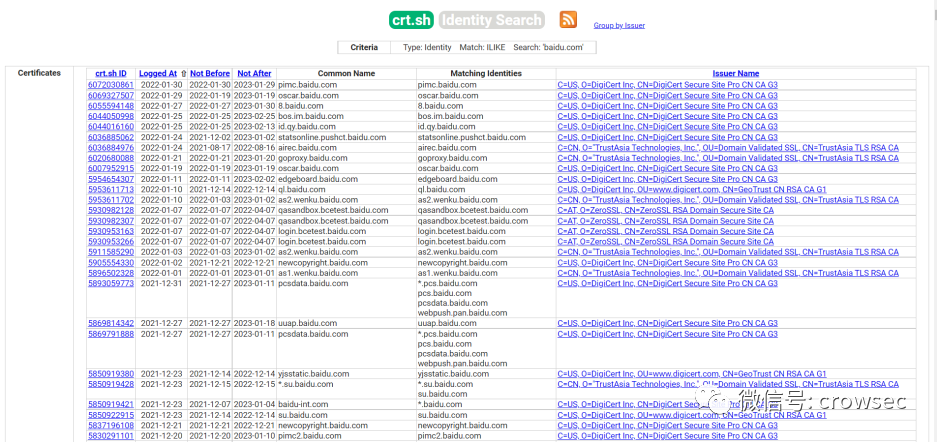Sort by Not Before column header

pyautogui.click(x=210, y=73)
